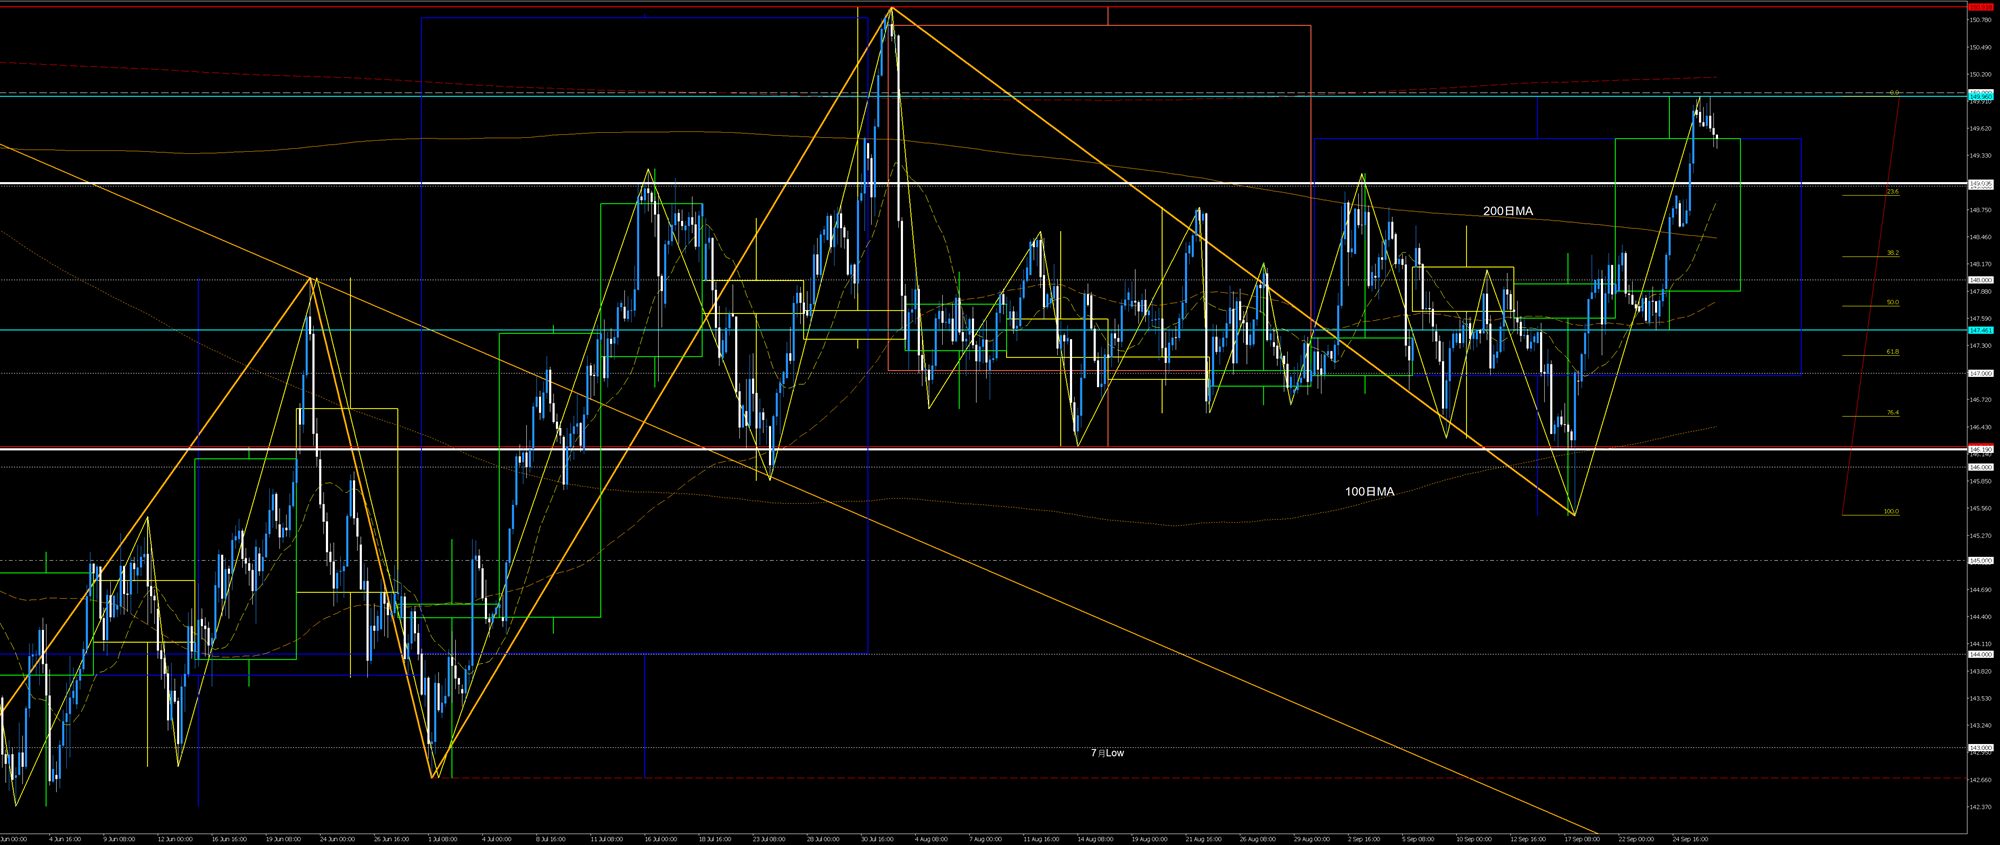This screenshot has width=2000, height=845.
Task: Click the 100.0 Fibonacci level label
Action: tap(1890, 512)
